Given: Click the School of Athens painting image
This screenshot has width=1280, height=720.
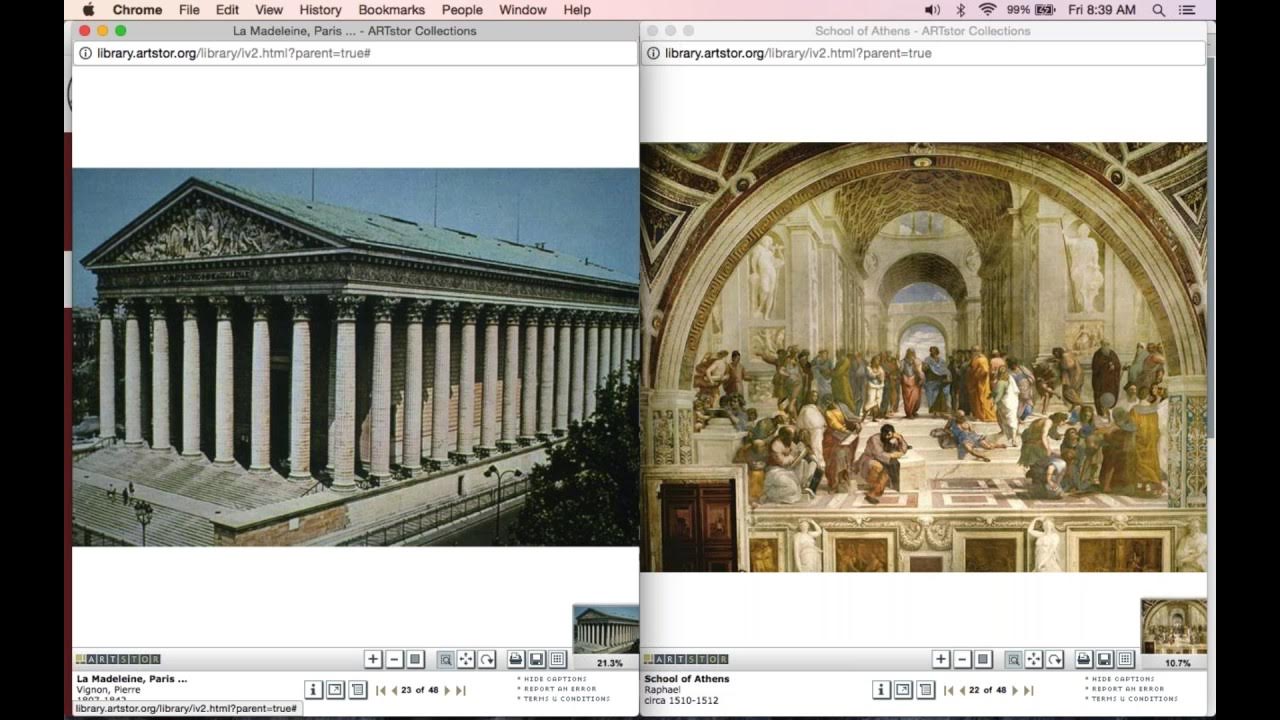Looking at the screenshot, I should tap(923, 357).
